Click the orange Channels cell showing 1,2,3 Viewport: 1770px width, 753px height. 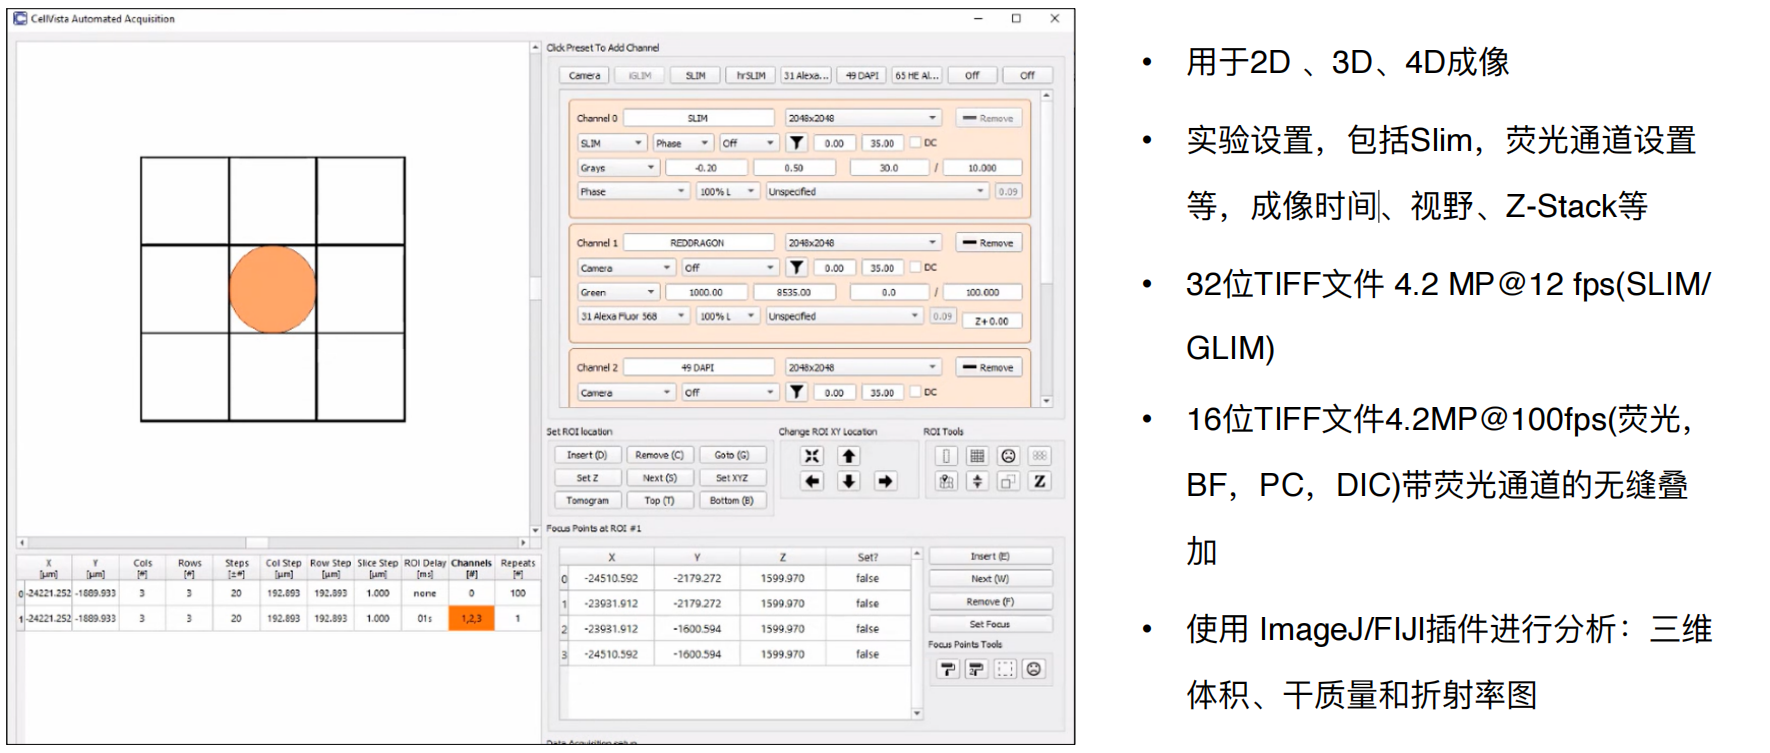[x=471, y=619]
